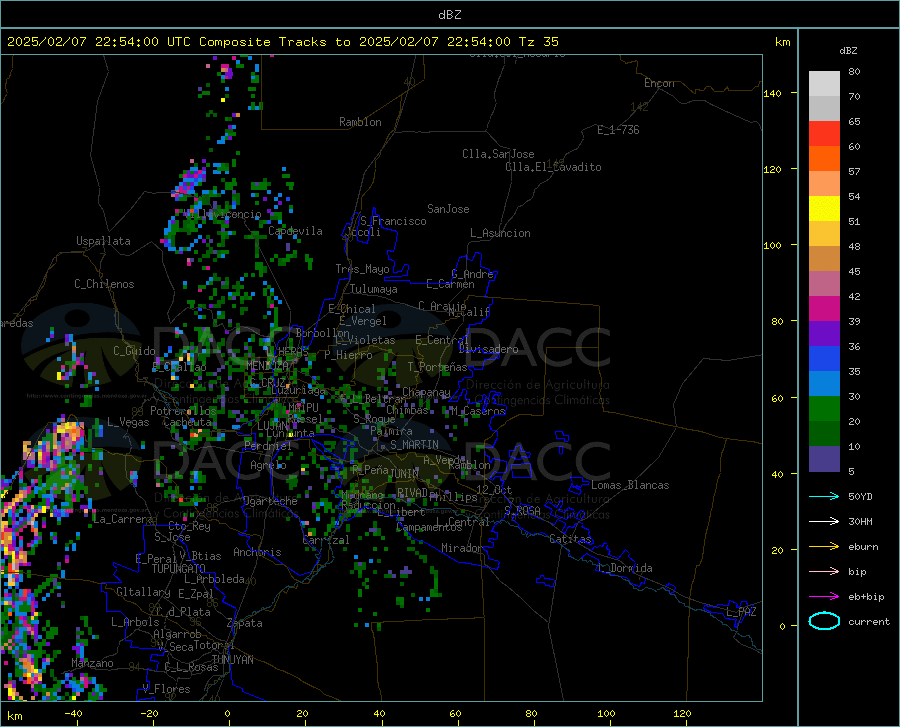
Task: Select the blue 36 dBZ color swatch
Action: 824,359
